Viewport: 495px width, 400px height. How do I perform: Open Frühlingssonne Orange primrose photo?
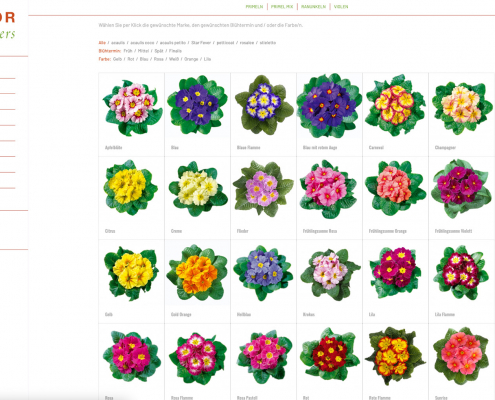(x=395, y=188)
